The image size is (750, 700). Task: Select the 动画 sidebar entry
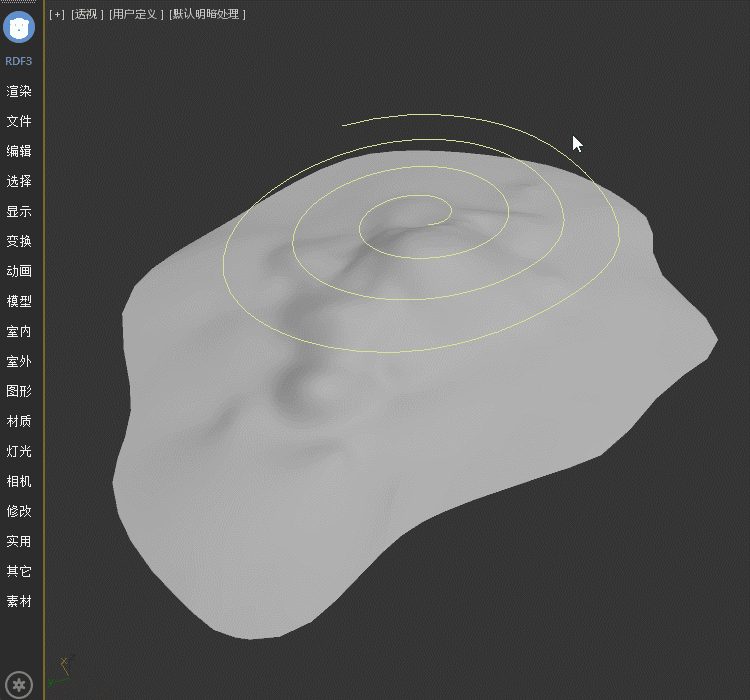click(19, 271)
